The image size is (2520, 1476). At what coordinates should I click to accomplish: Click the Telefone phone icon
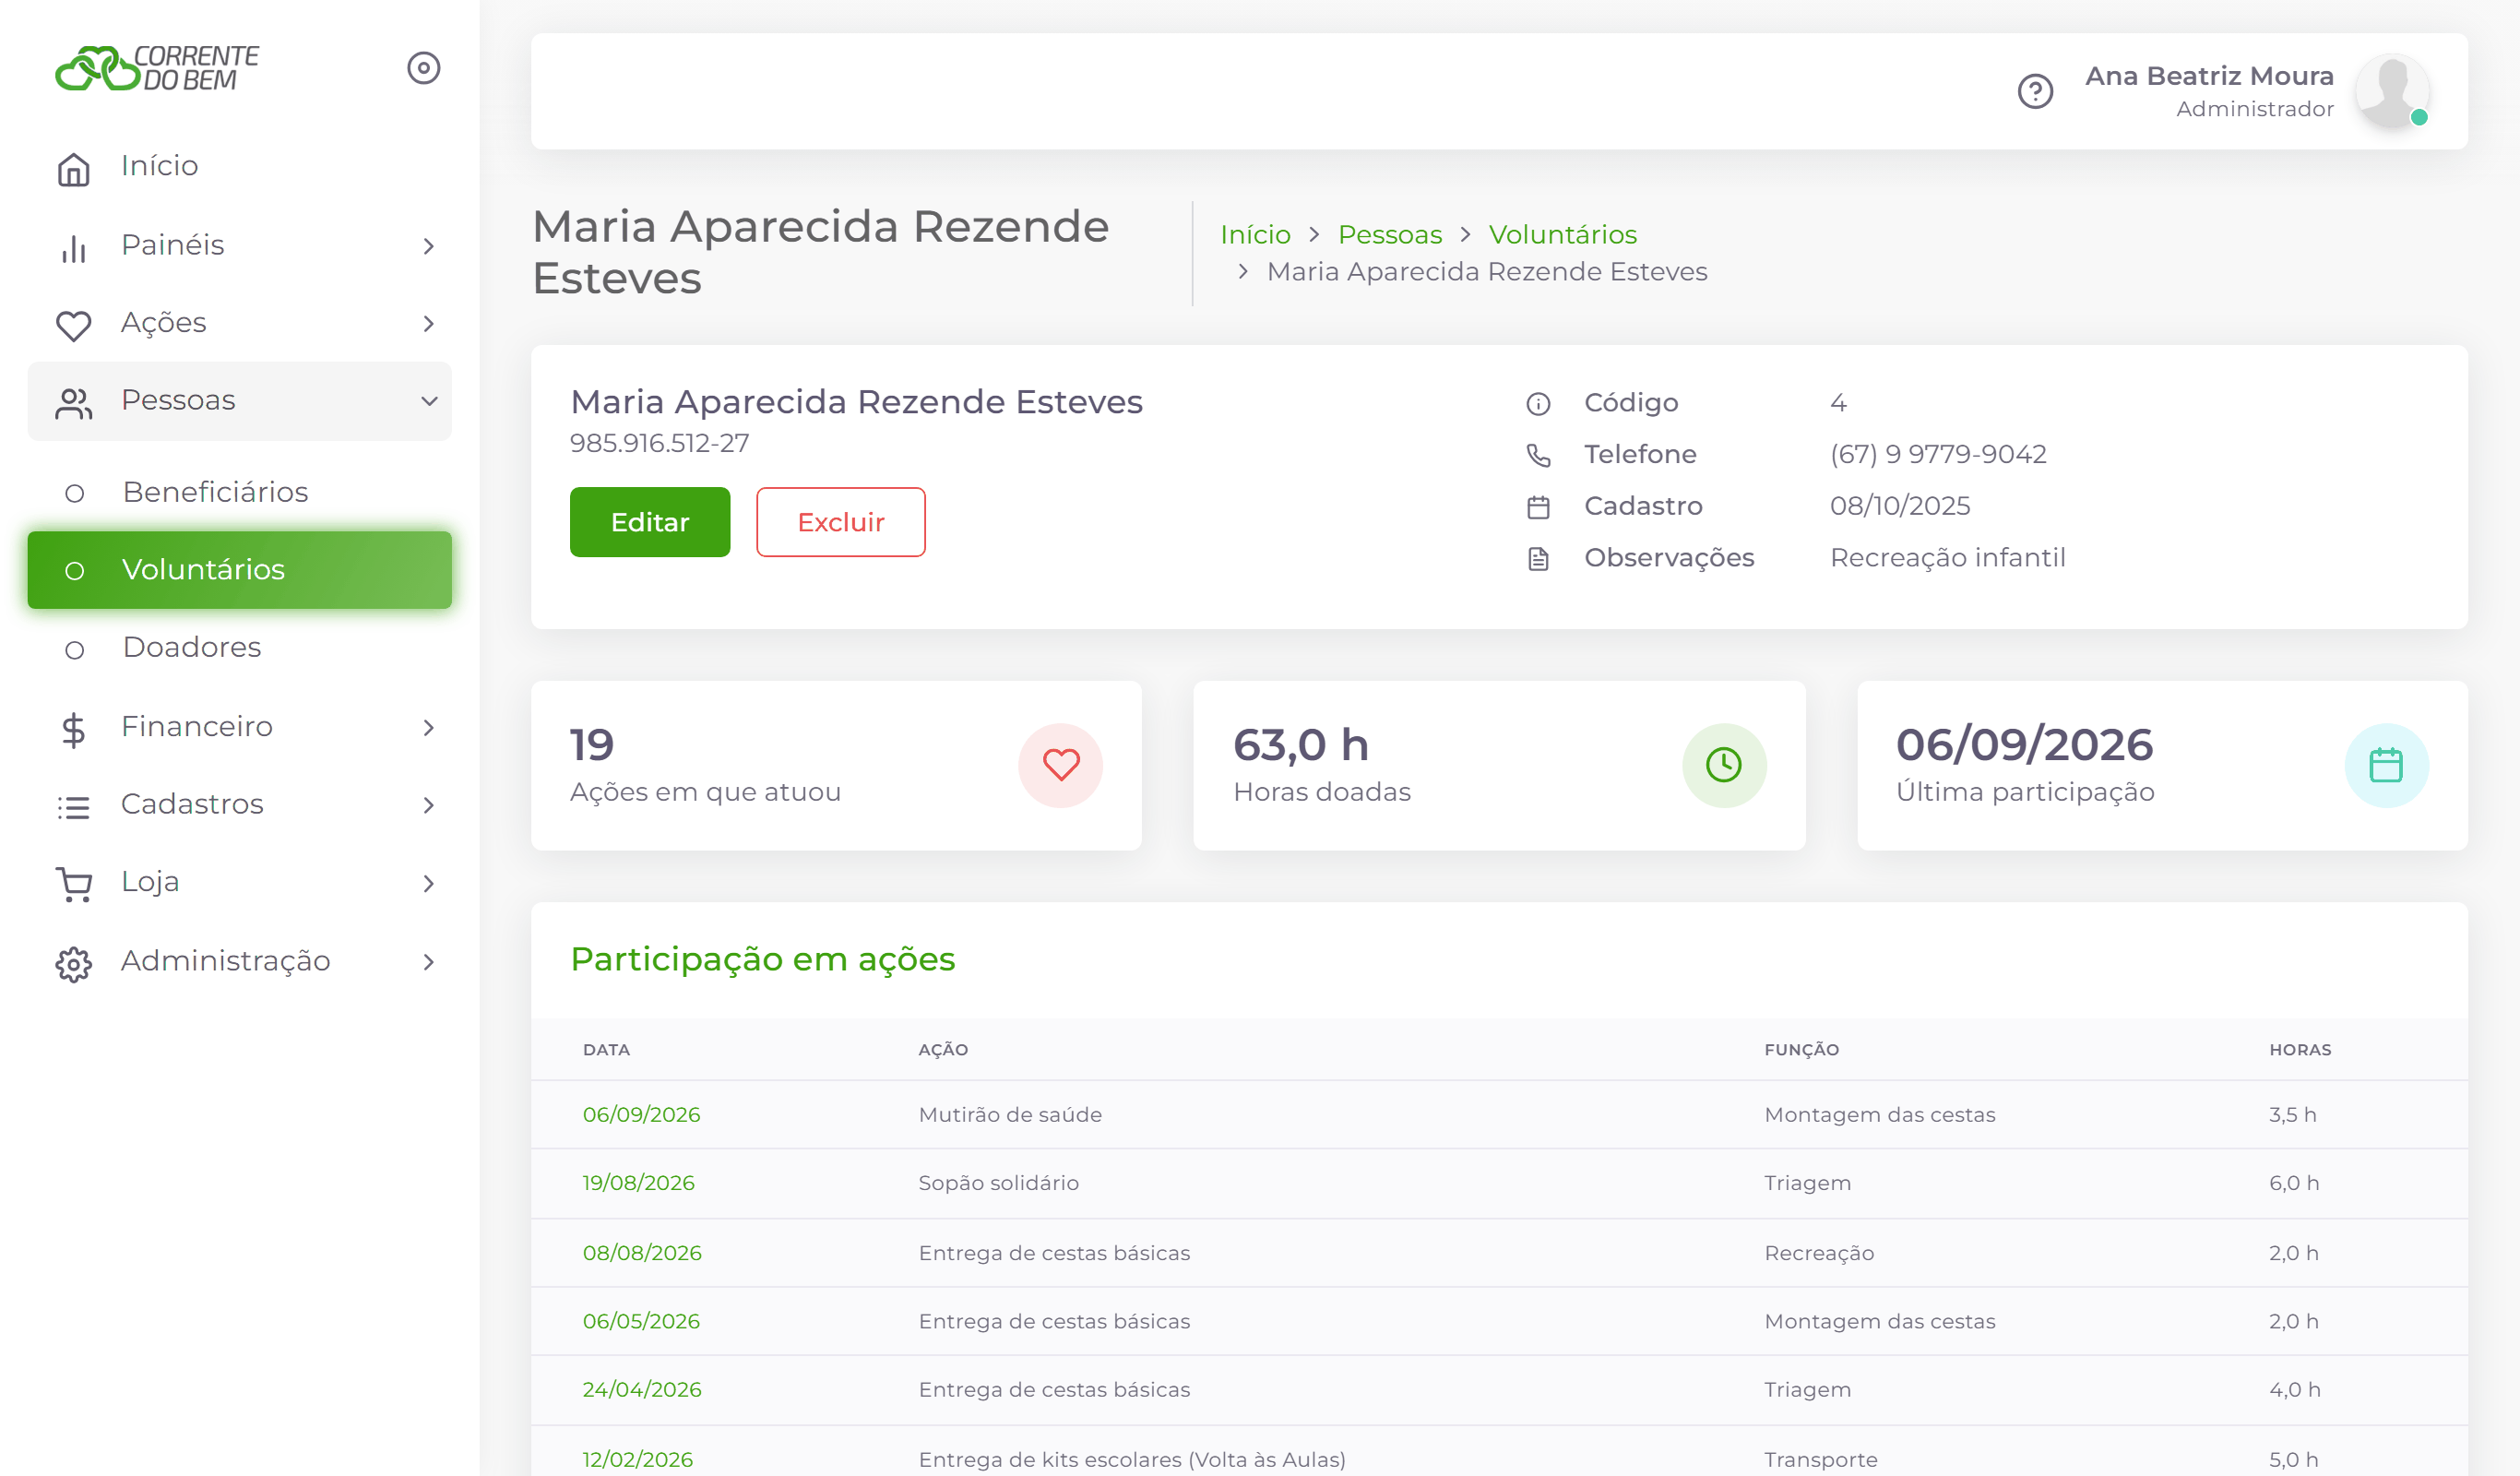pyautogui.click(x=1538, y=456)
